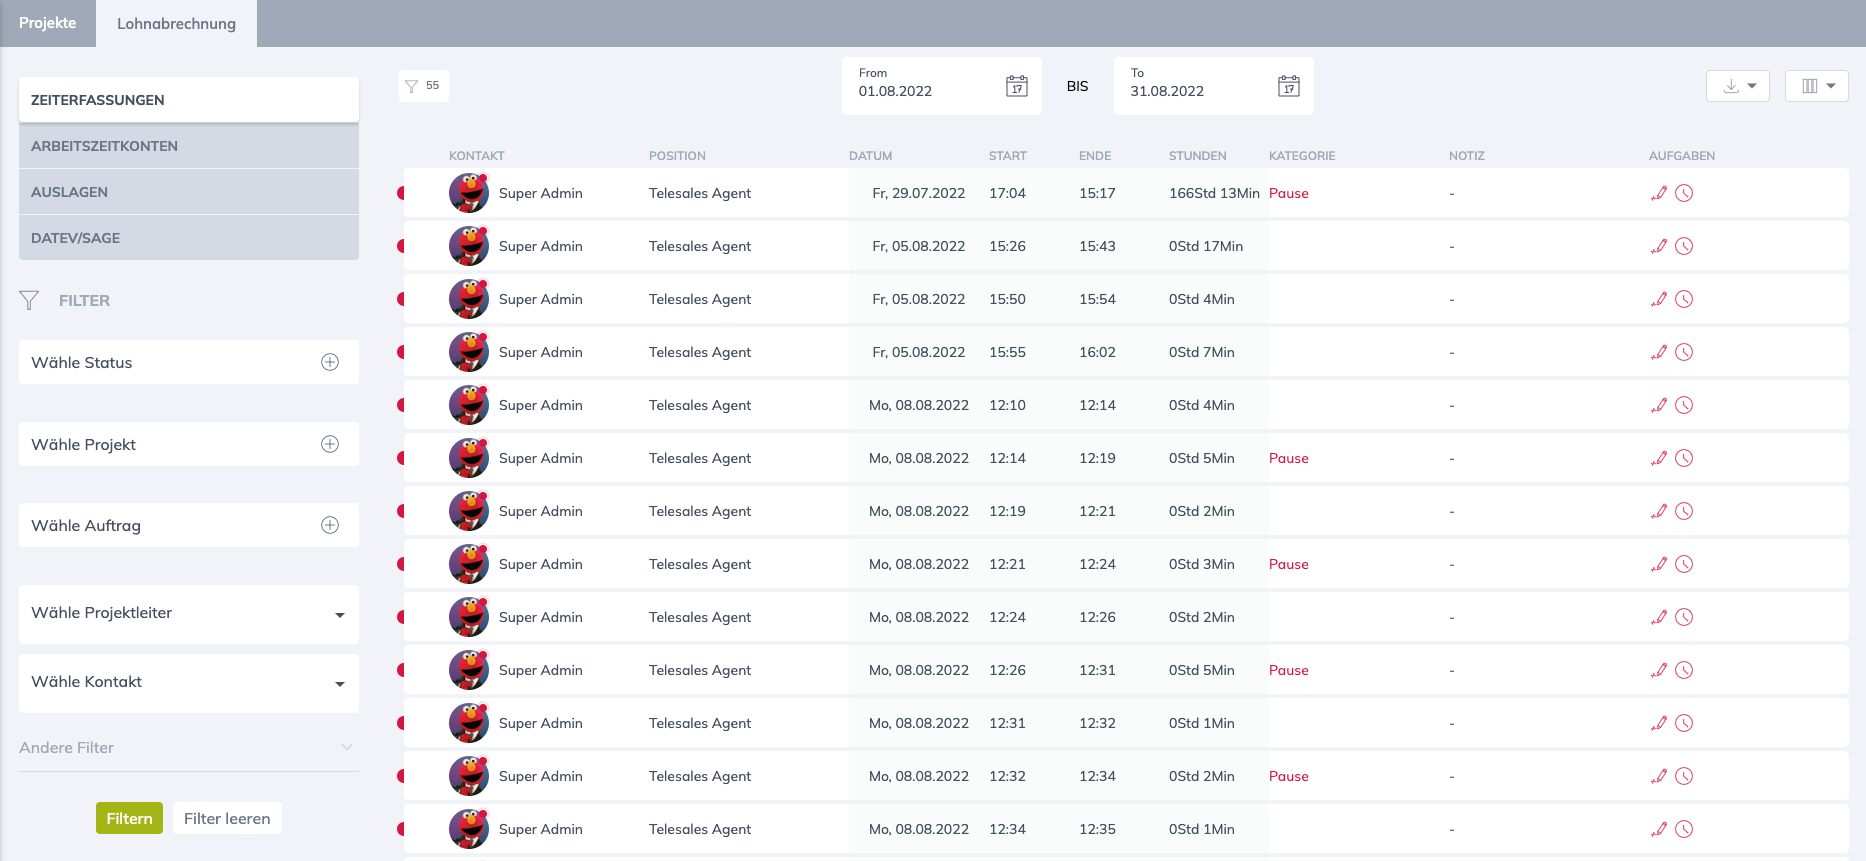Image resolution: width=1866 pixels, height=861 pixels.
Task: Click the clock icon for the 15:26 entry
Action: 1684,246
